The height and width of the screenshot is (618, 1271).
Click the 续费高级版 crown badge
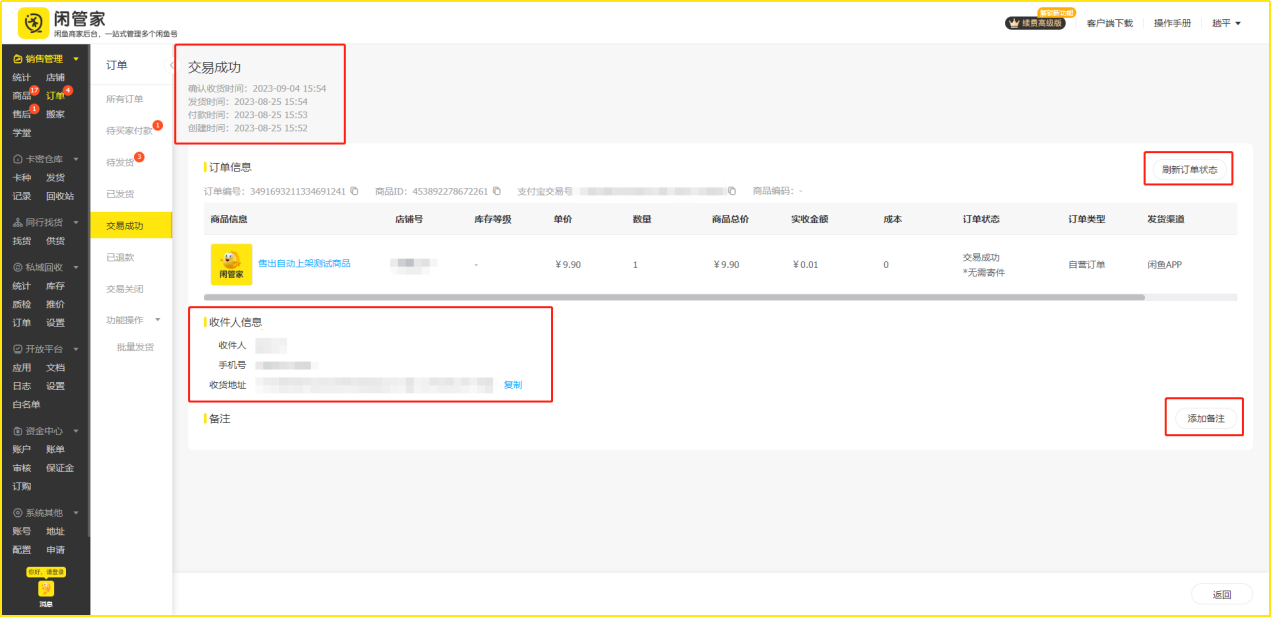[x=1040, y=23]
